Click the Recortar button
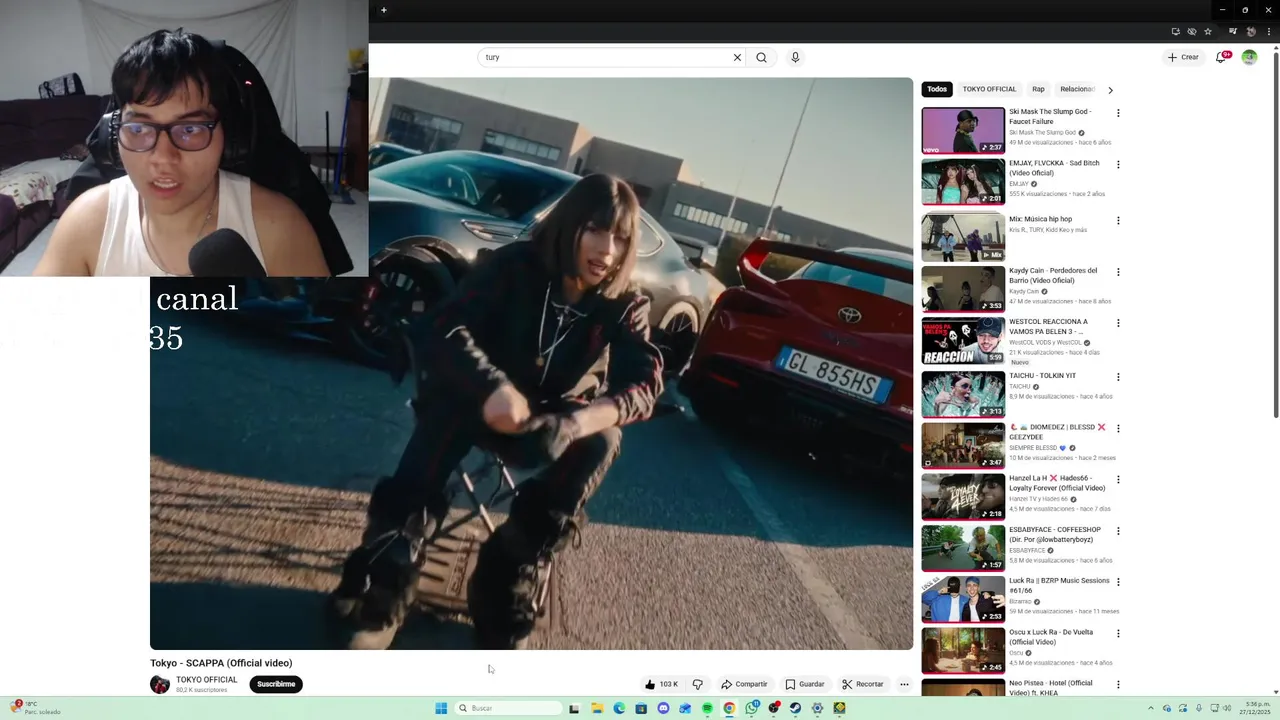Viewport: 1280px width, 720px height. click(x=863, y=684)
